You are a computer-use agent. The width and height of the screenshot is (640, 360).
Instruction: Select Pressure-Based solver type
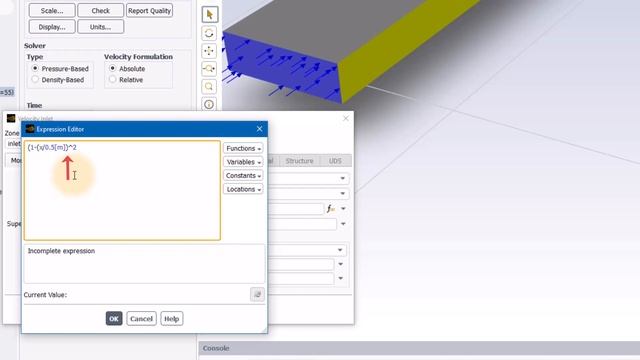tap(60, 69)
